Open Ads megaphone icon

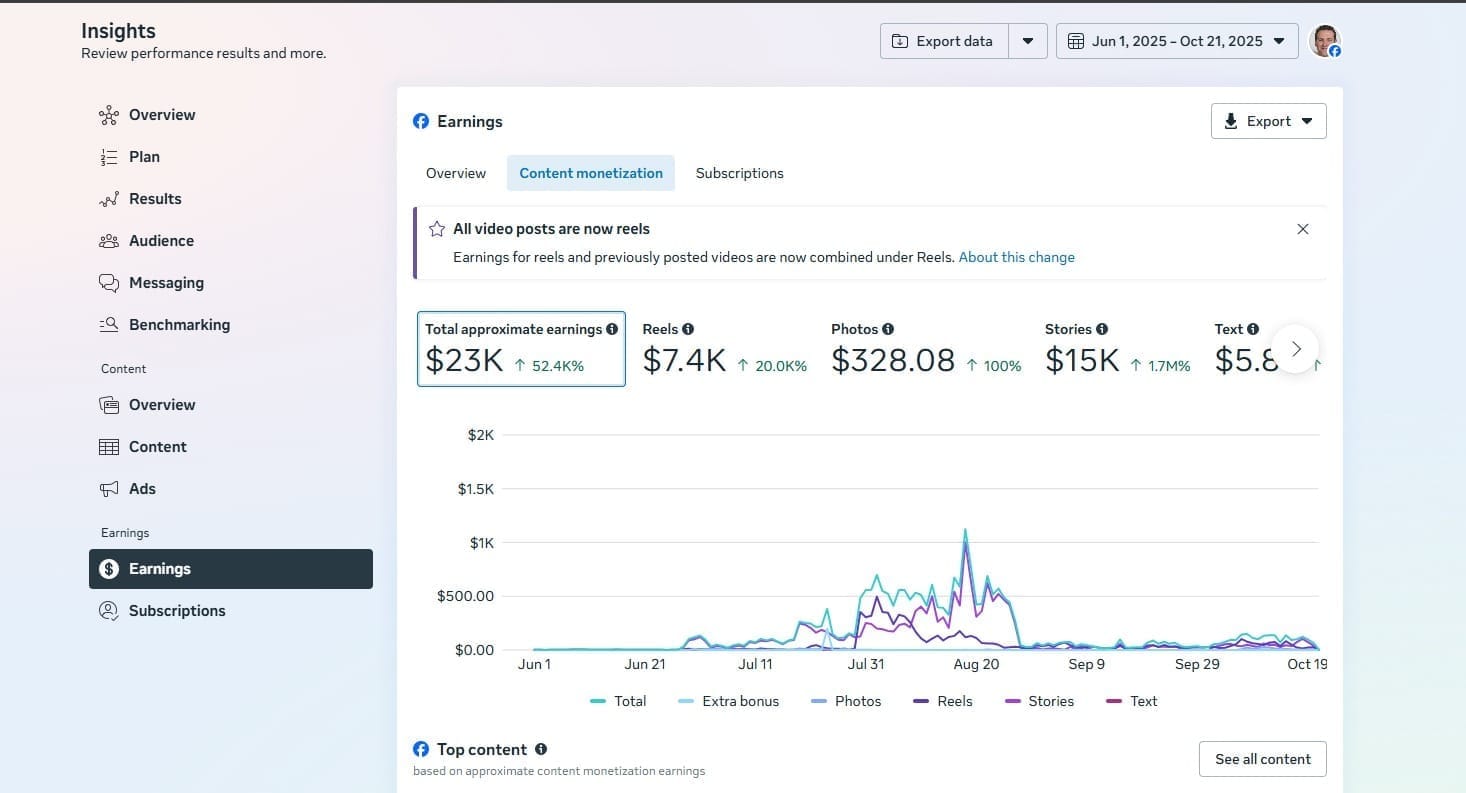click(109, 489)
